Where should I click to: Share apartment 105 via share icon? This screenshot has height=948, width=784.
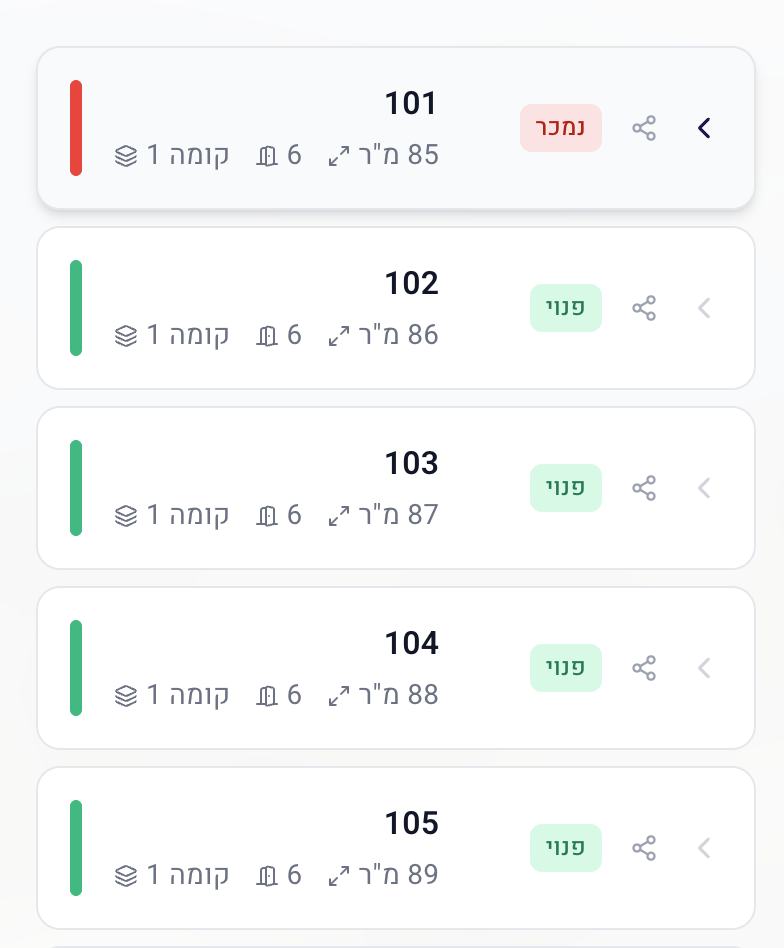click(644, 848)
